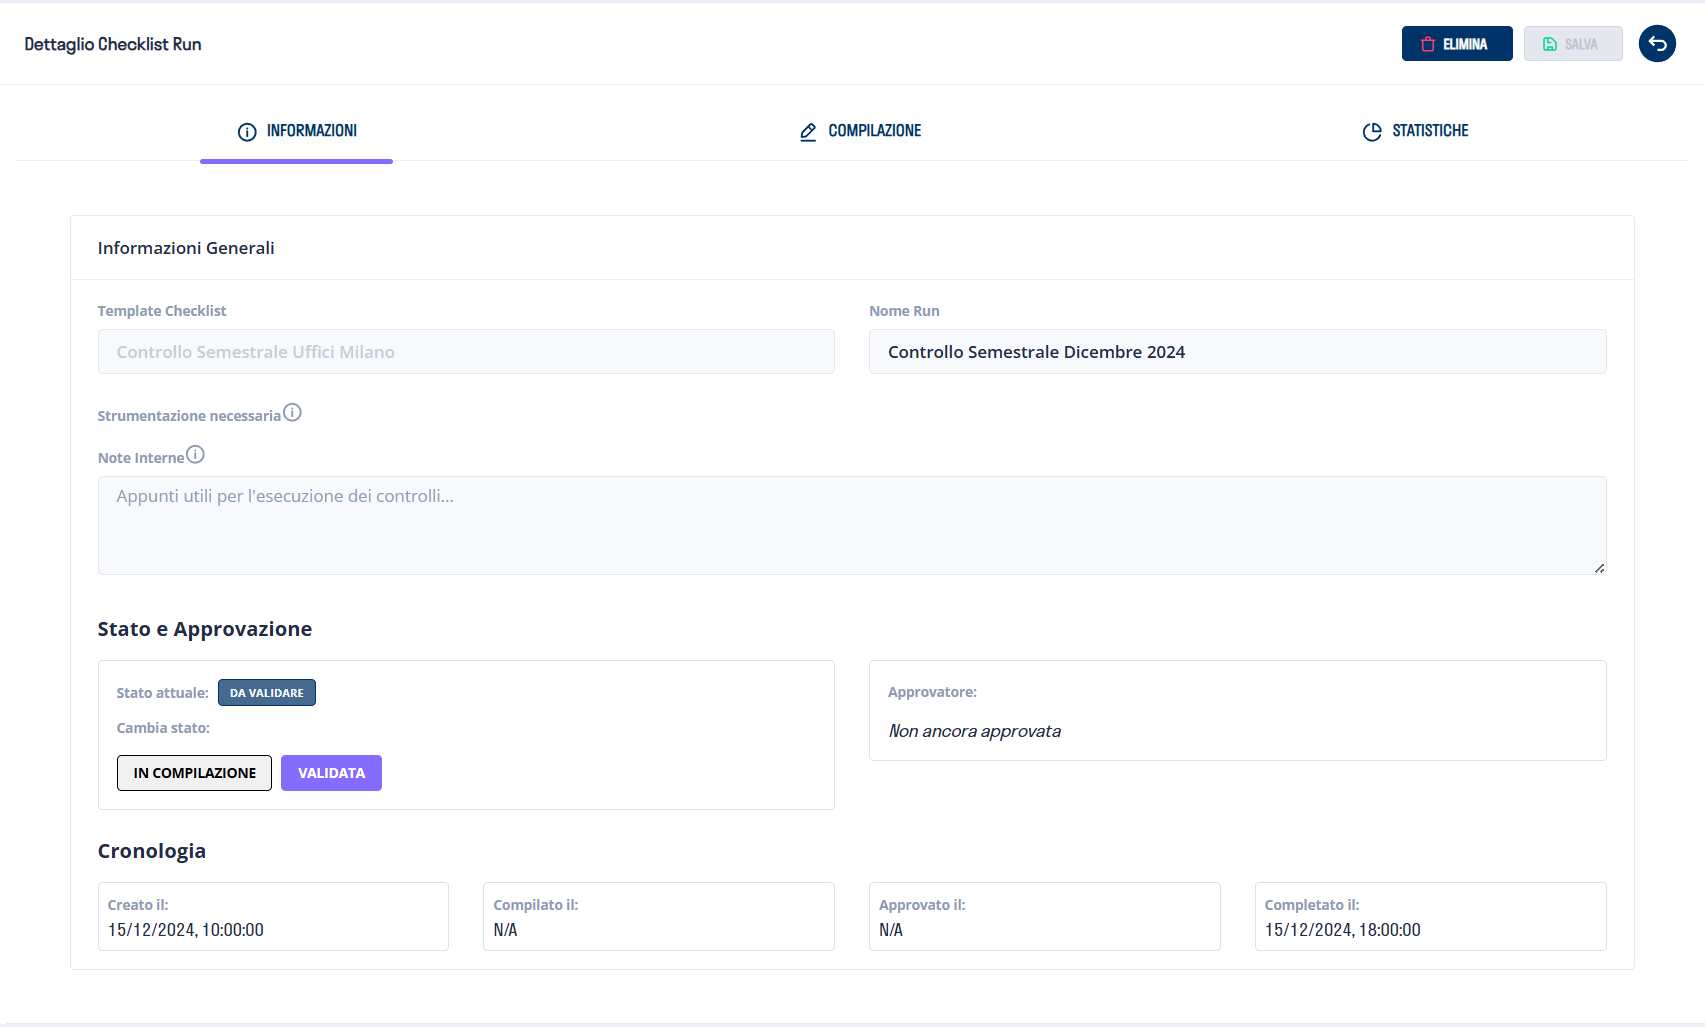Viewport: 1705px width, 1027px height.
Task: Set status to In Compilazione
Action: click(194, 773)
